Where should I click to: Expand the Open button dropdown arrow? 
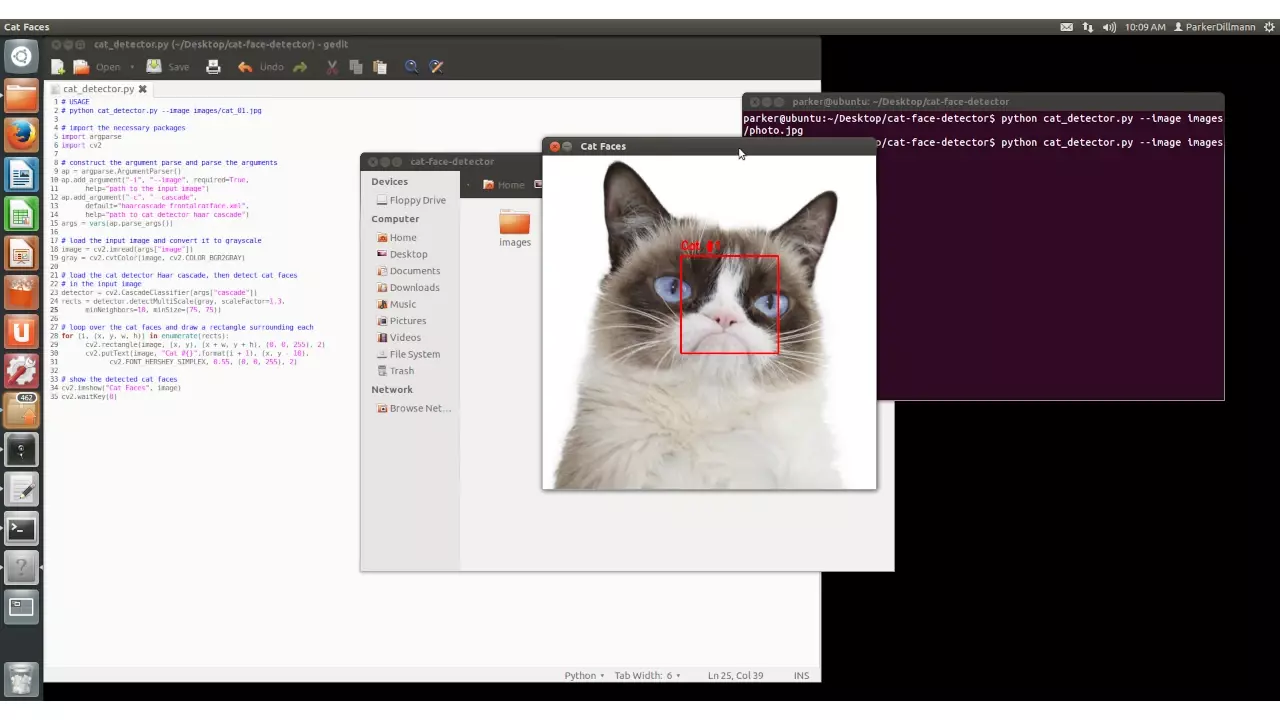[x=131, y=66]
